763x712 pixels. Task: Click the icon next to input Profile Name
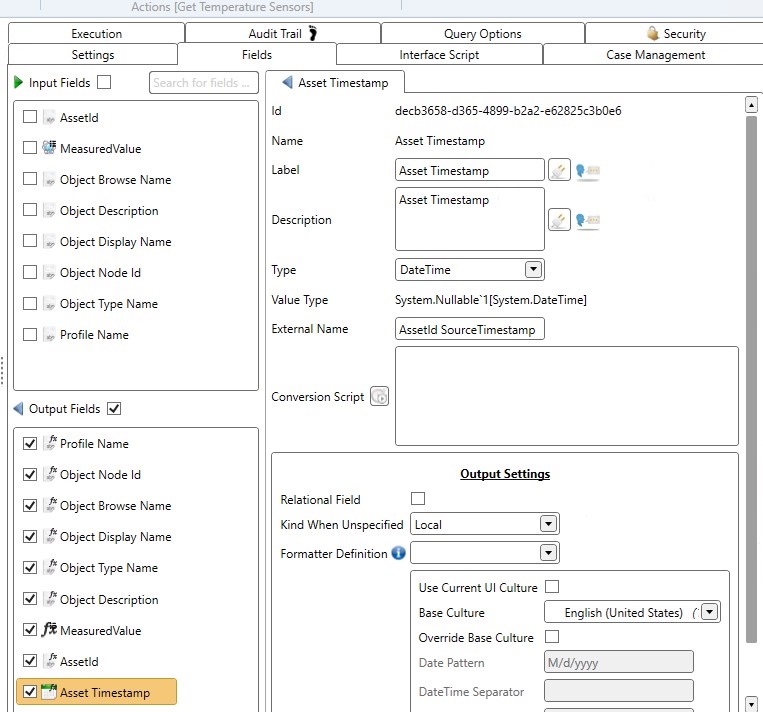[49, 335]
